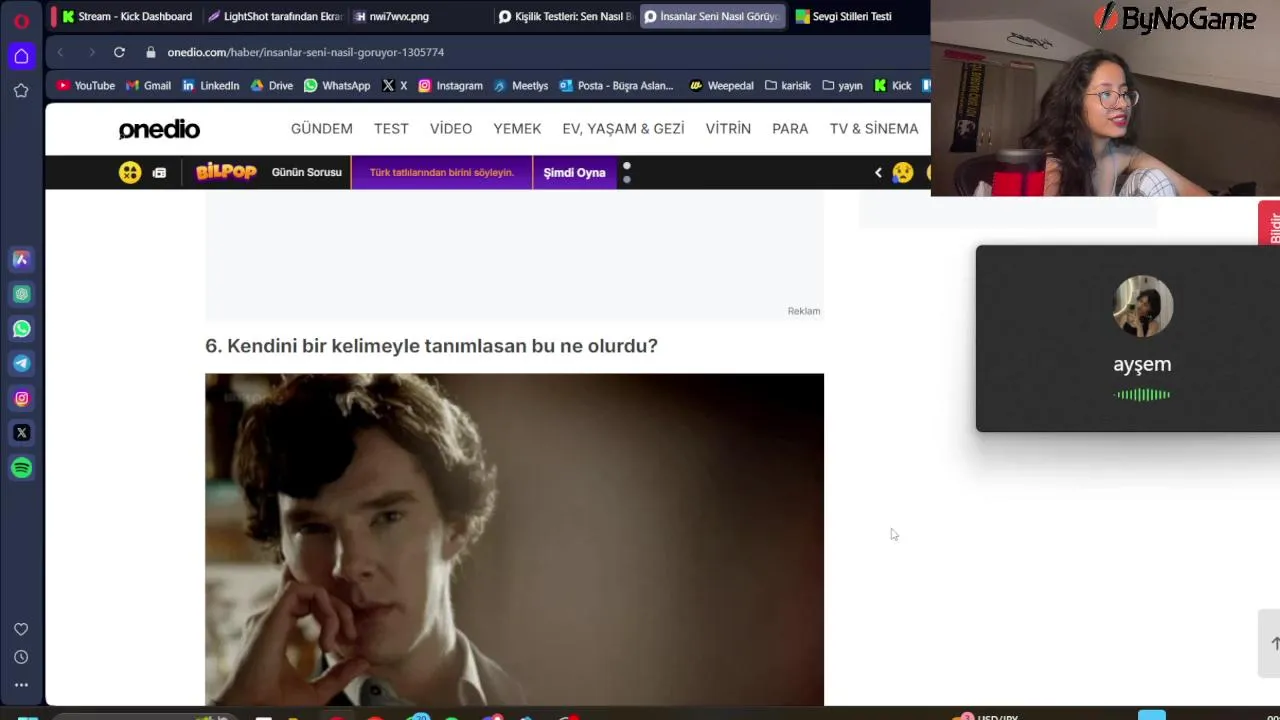Click the carousel dots on BilPop banner
The width and height of the screenshot is (1280, 720).
[x=627, y=172]
